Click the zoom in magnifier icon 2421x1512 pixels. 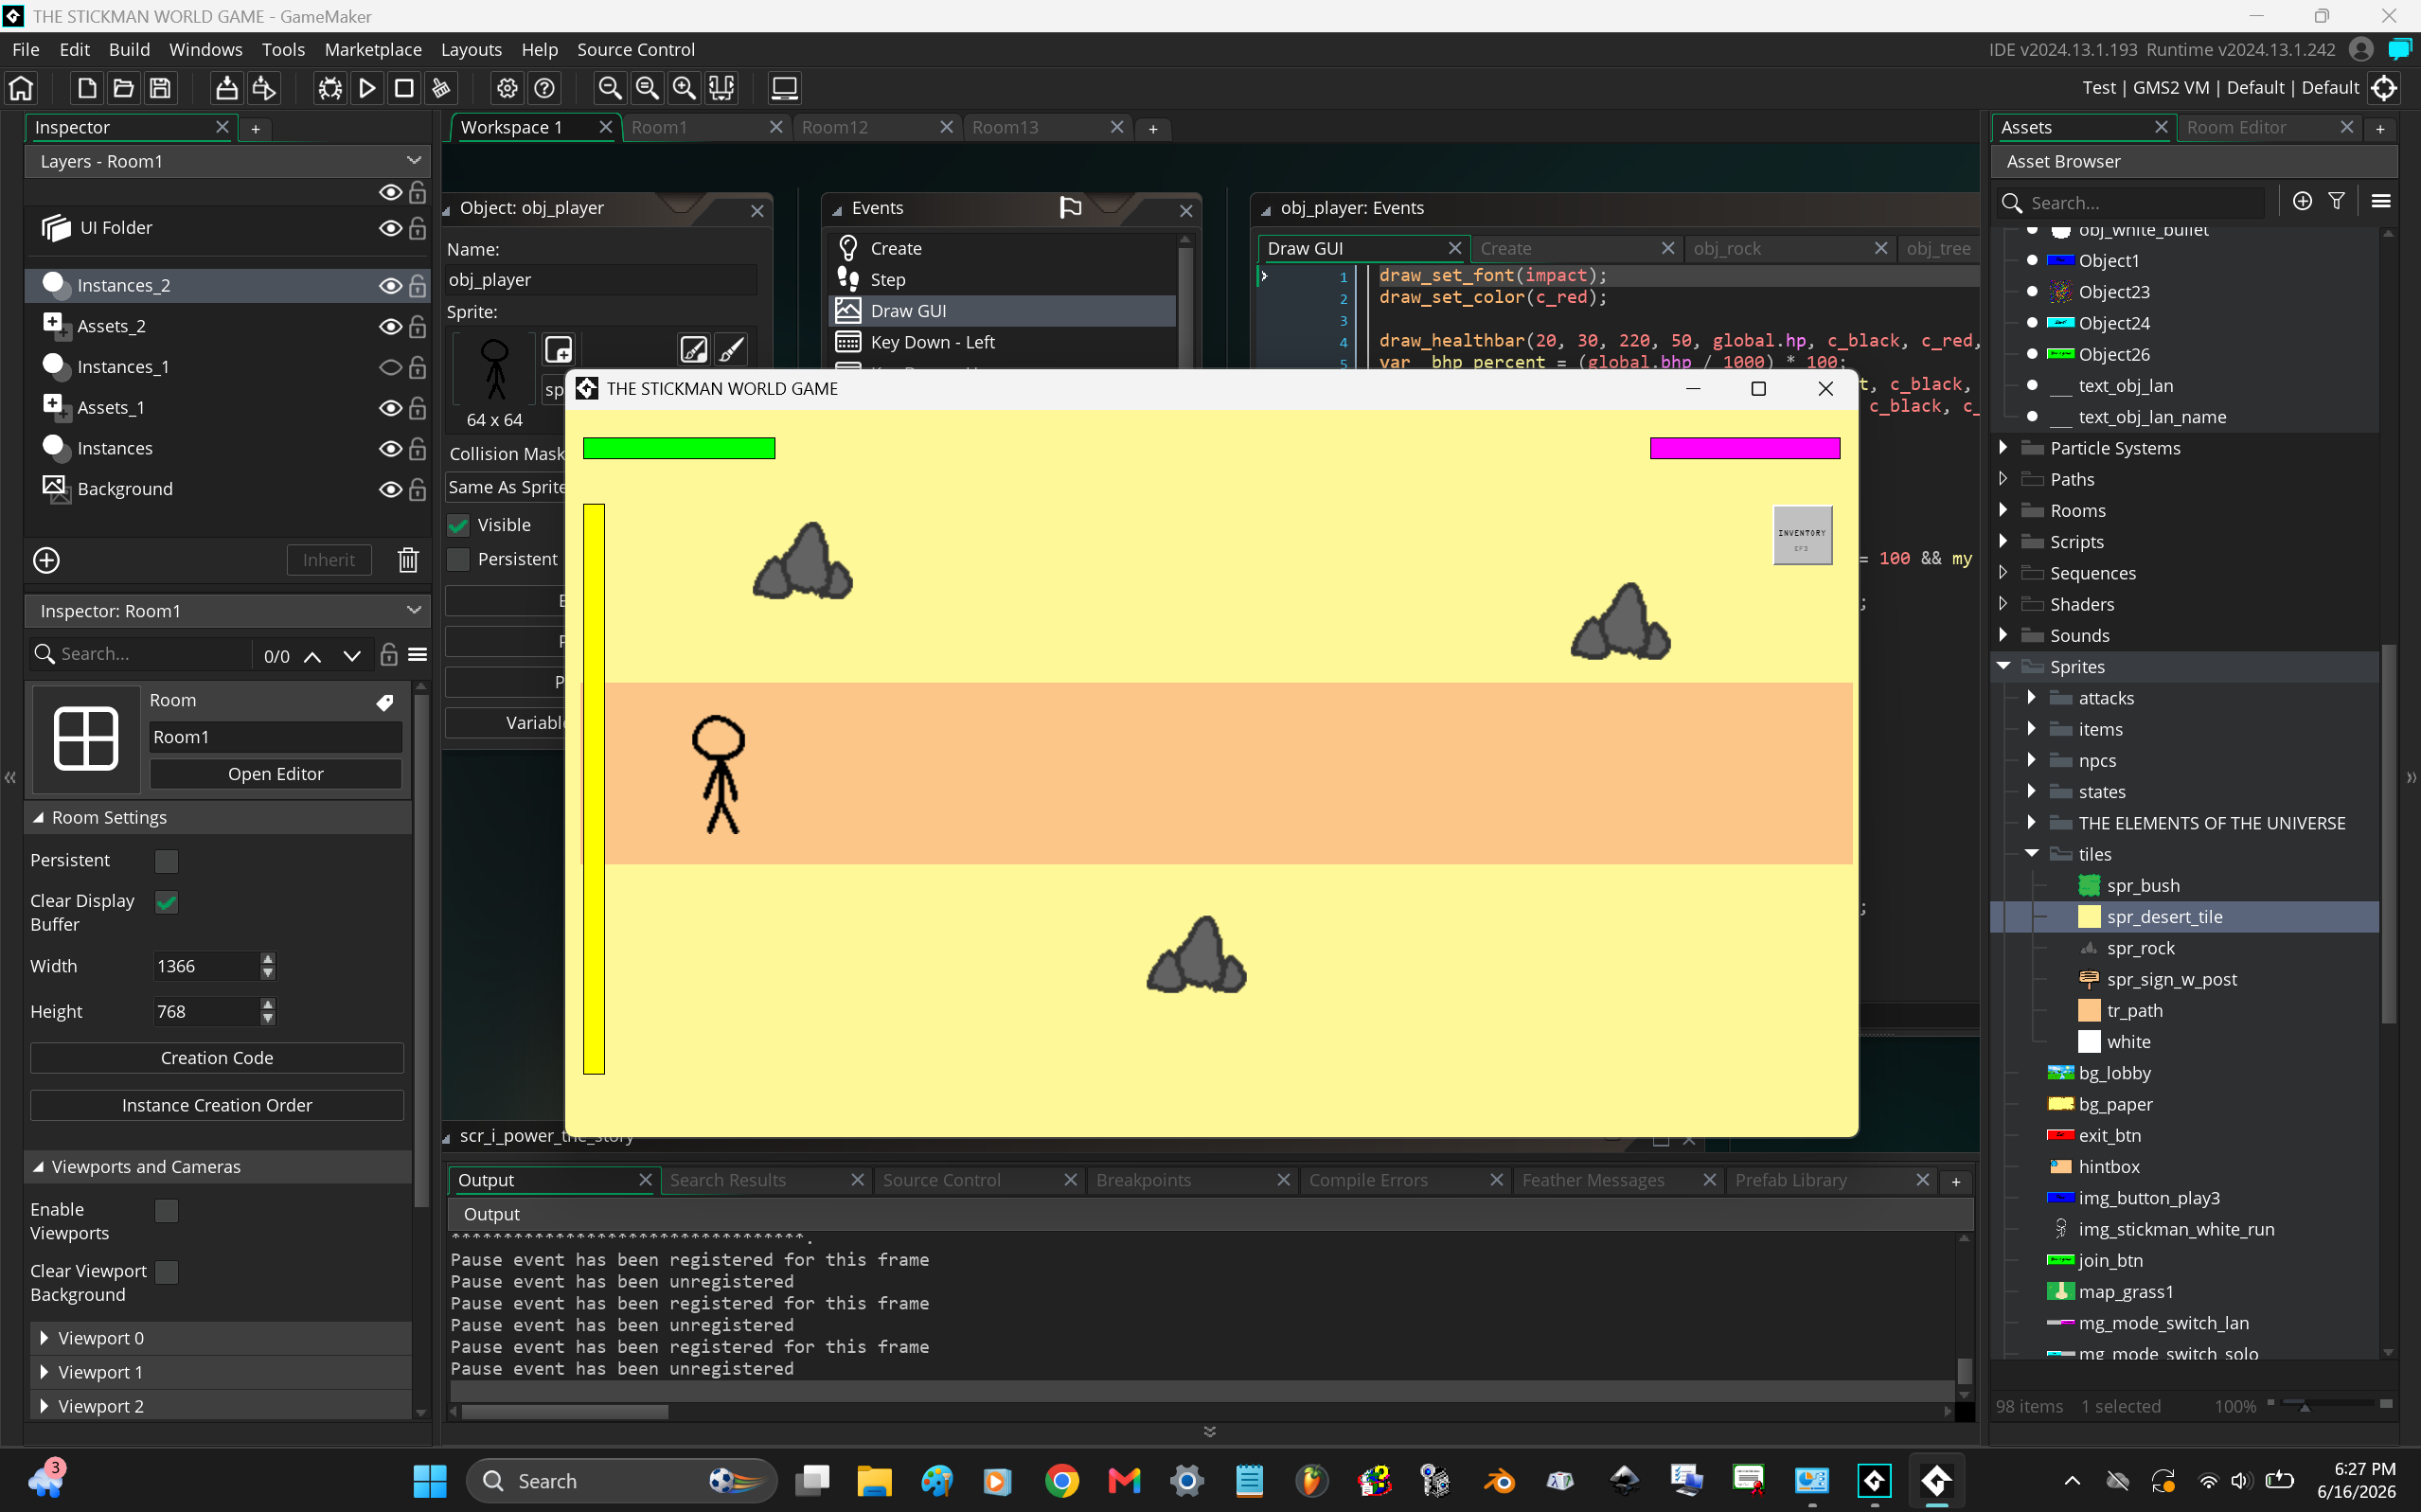pos(684,88)
